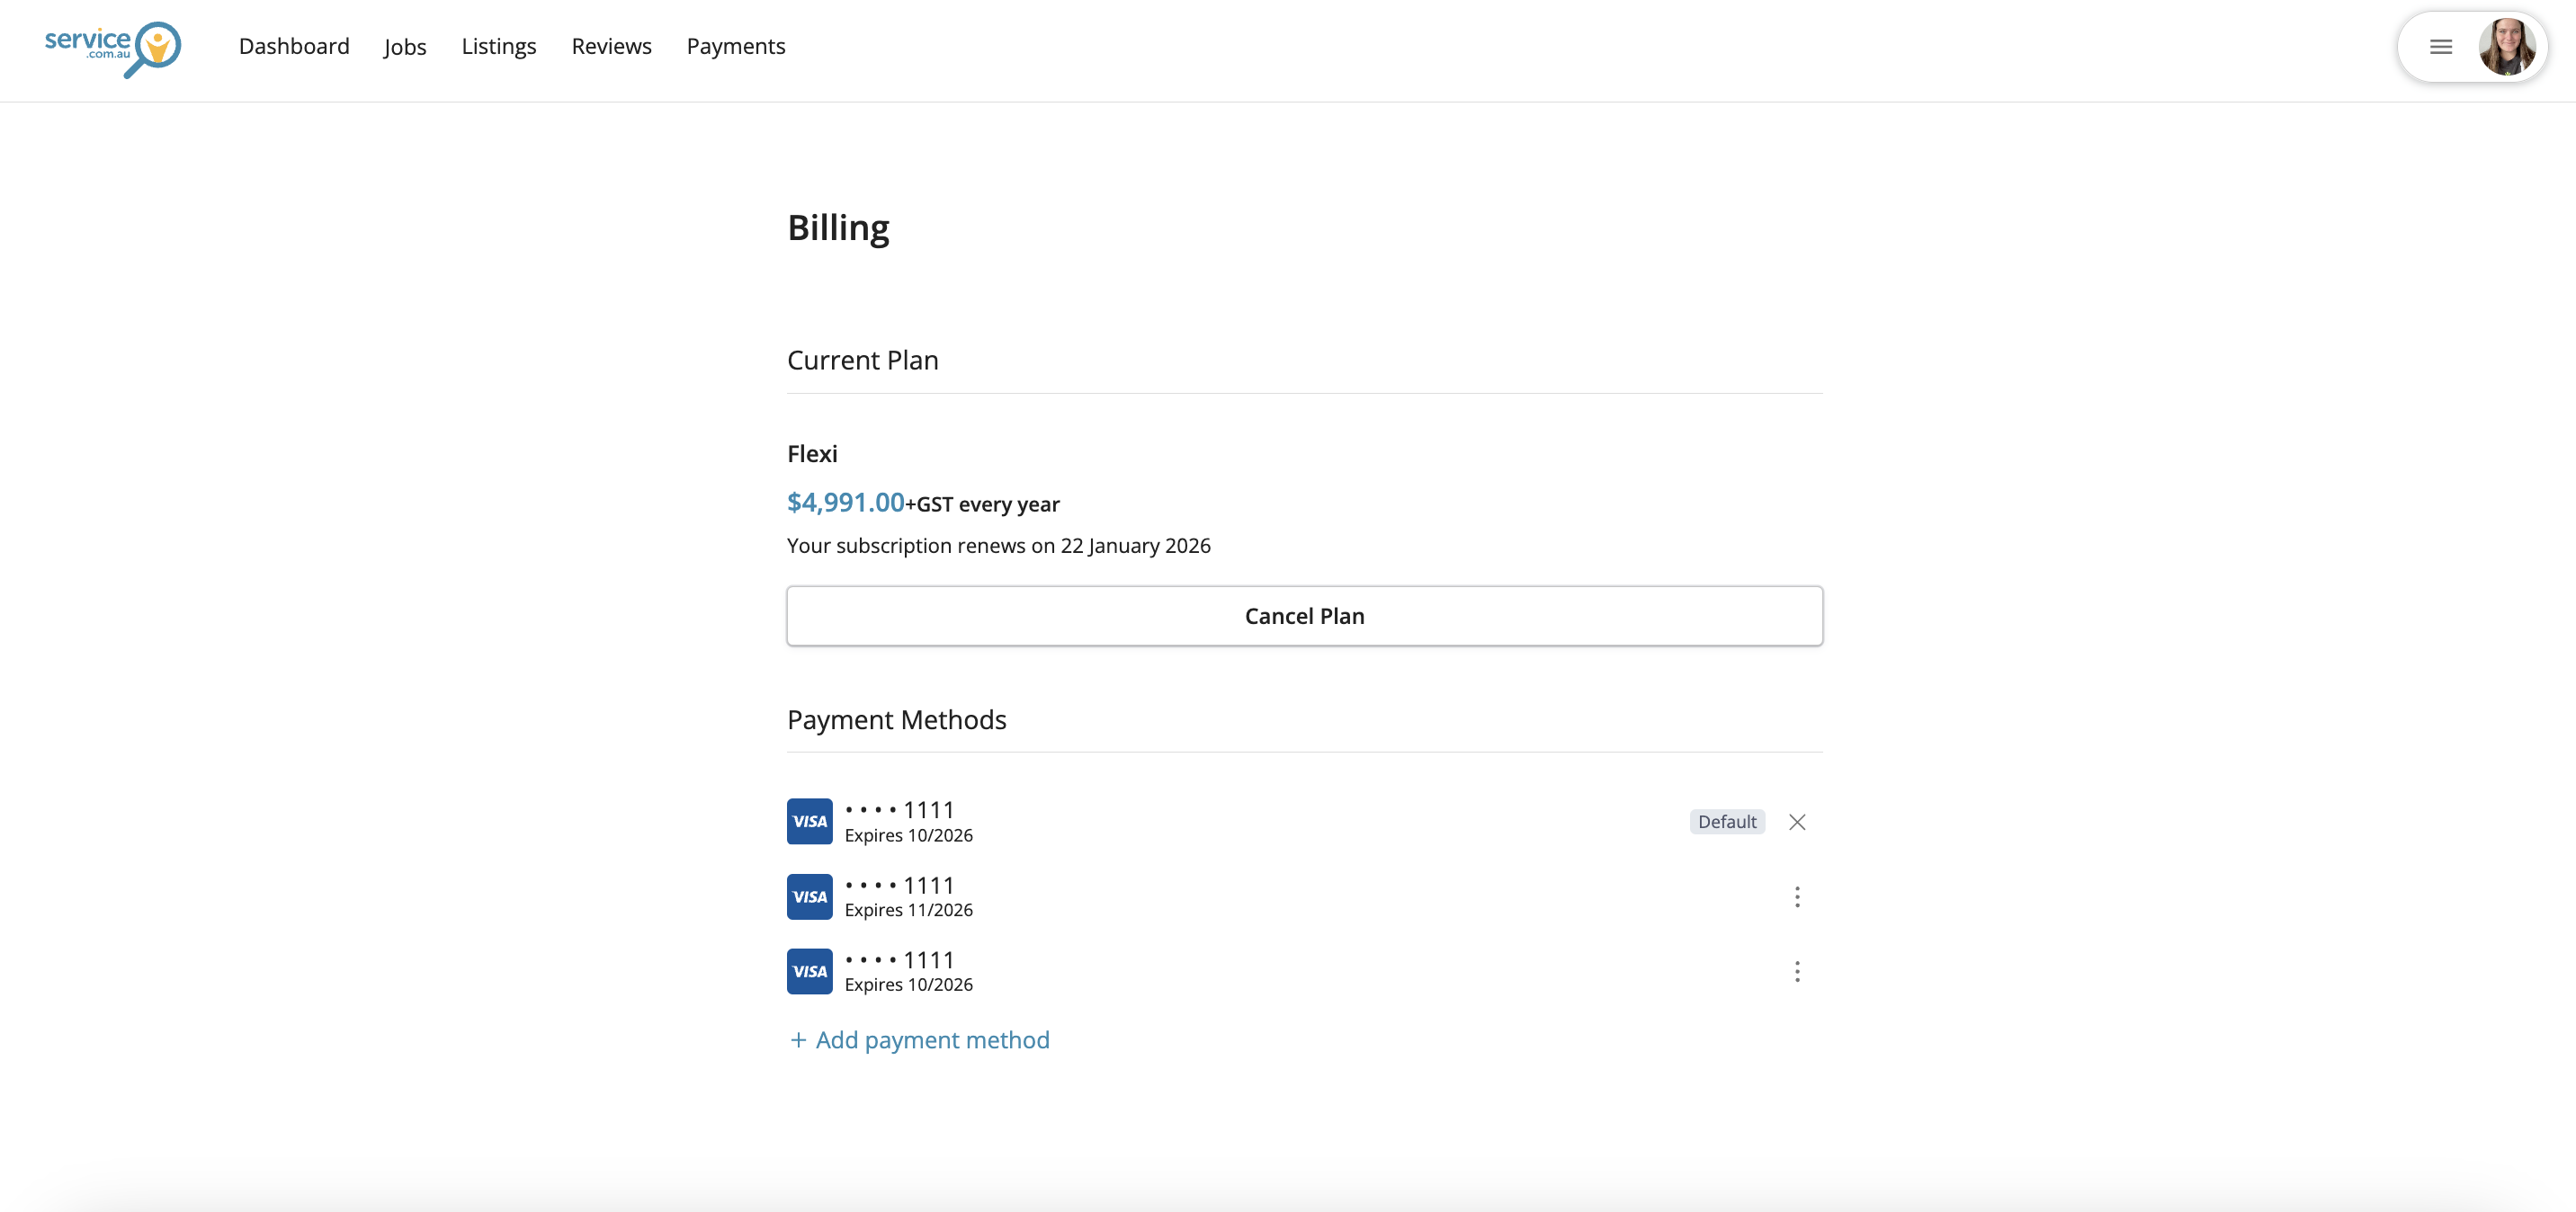2576x1212 pixels.
Task: Select the card number ending 1111 expiring 11/2026
Action: coord(899,885)
